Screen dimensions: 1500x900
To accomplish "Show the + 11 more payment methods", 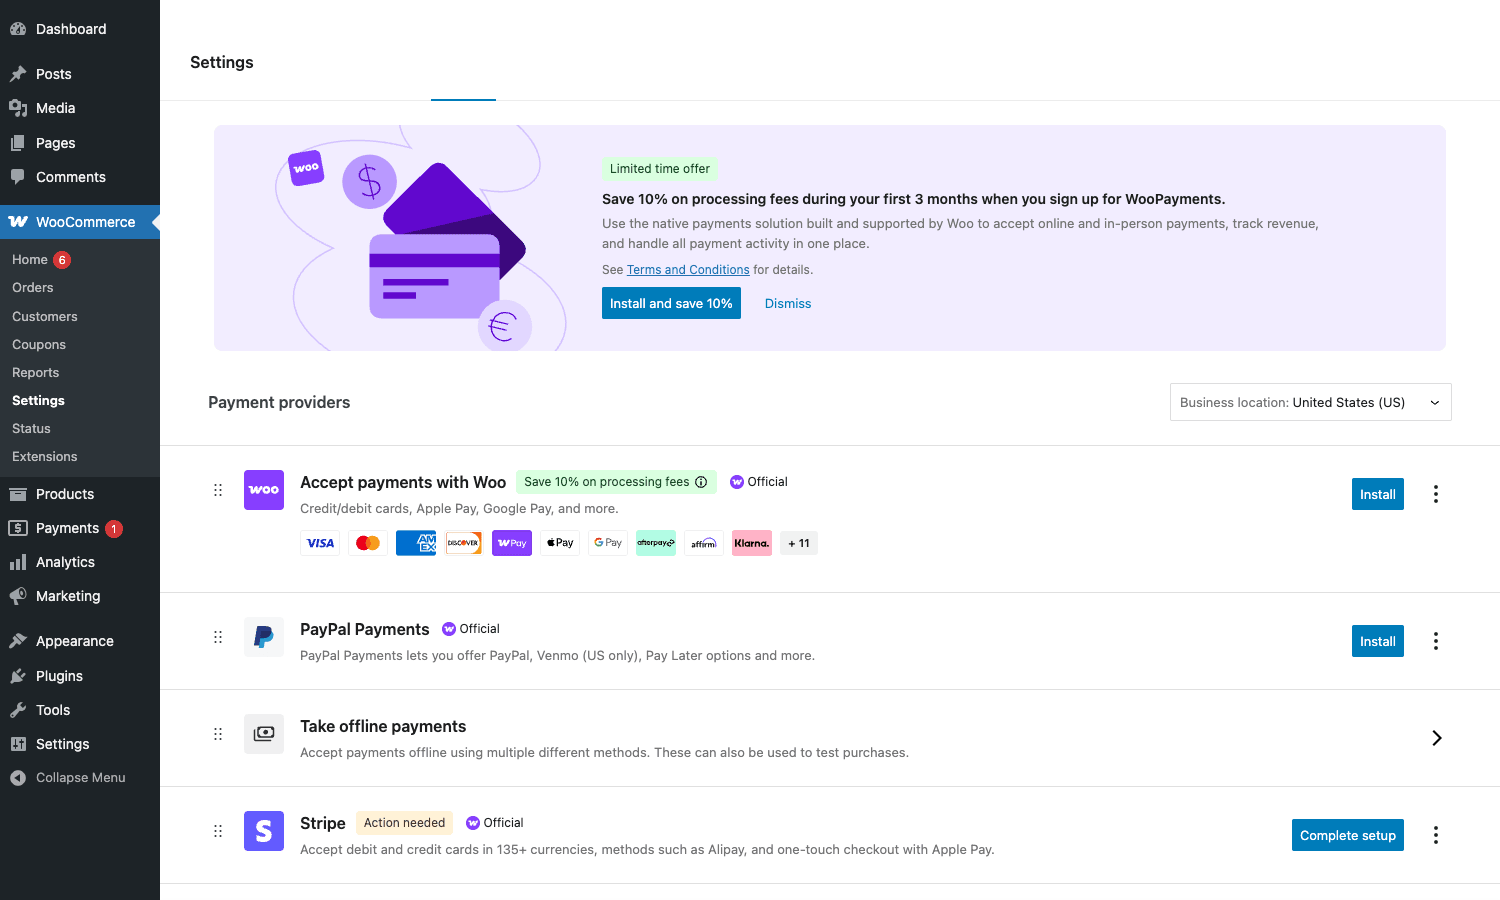I will click(799, 543).
